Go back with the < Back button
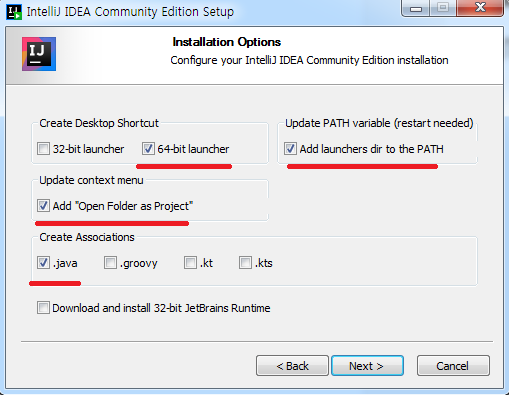 click(292, 366)
